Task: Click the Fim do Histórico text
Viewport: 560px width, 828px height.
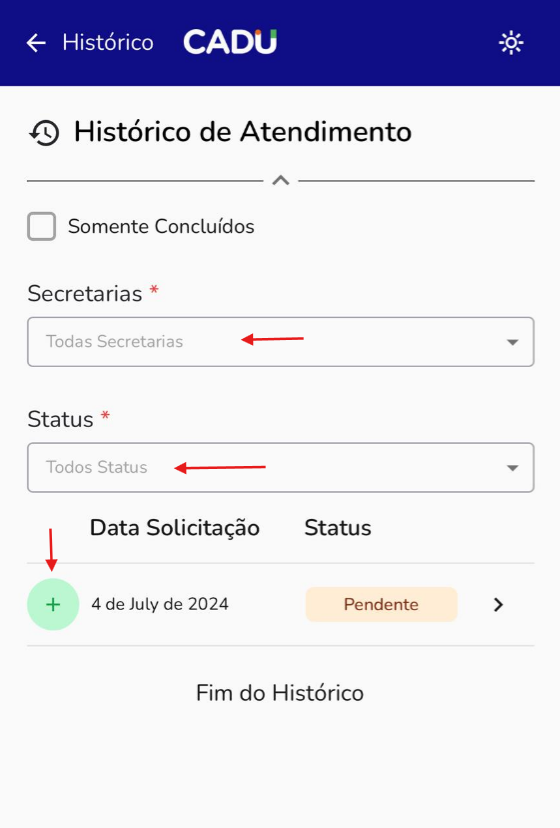Action: [x=280, y=693]
